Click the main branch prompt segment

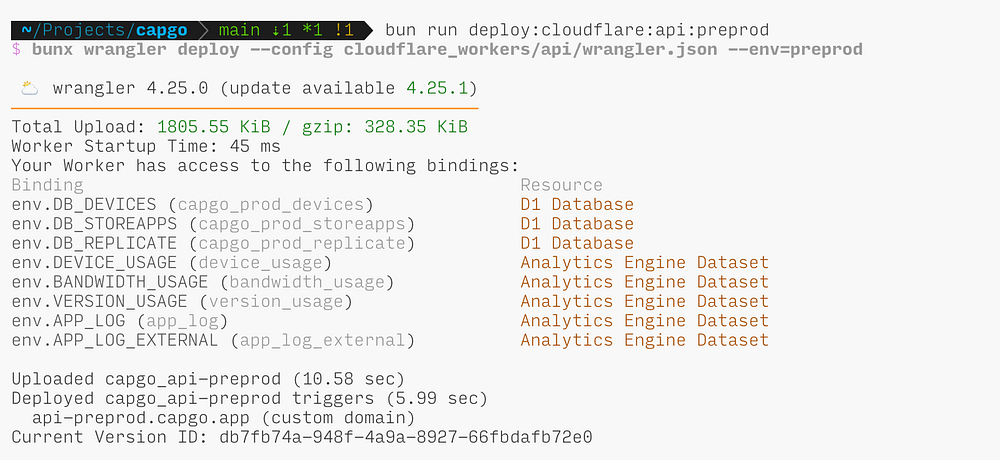[x=286, y=30]
